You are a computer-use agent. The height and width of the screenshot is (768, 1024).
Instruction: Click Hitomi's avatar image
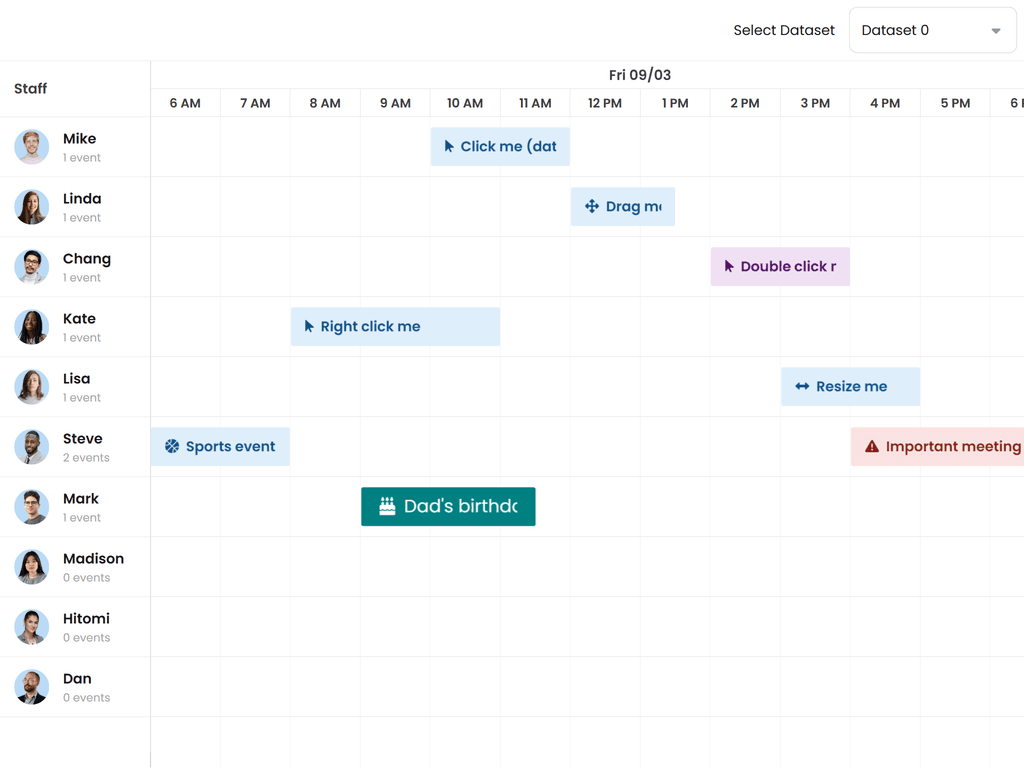click(x=32, y=627)
